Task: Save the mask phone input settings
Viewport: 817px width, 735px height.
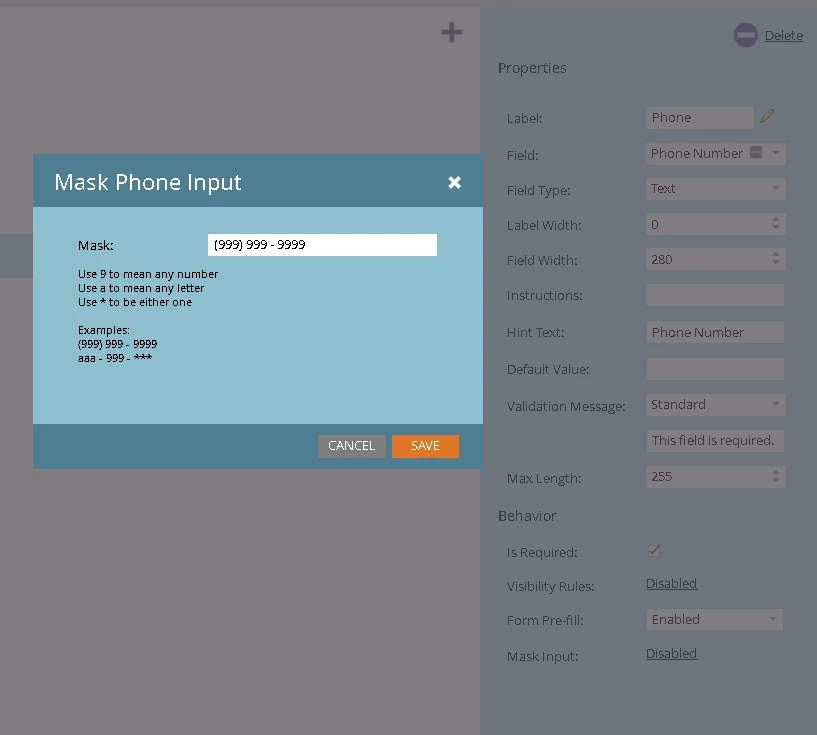Action: tap(425, 446)
